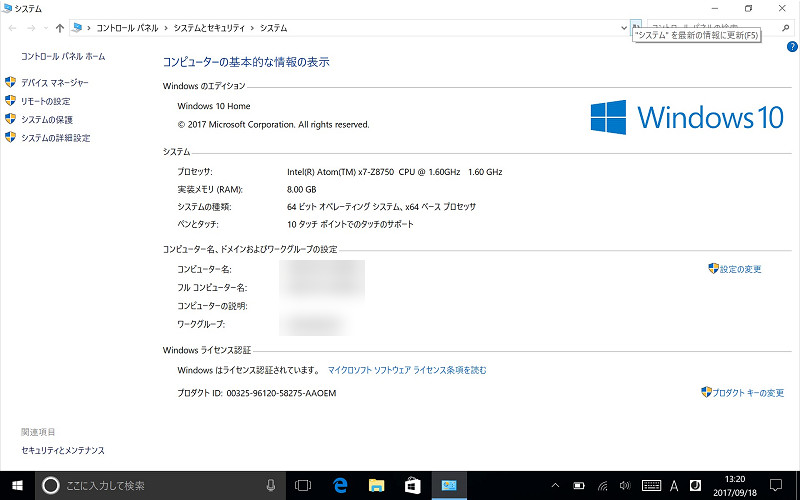Click the 8.00 GB RAM value

click(302, 189)
